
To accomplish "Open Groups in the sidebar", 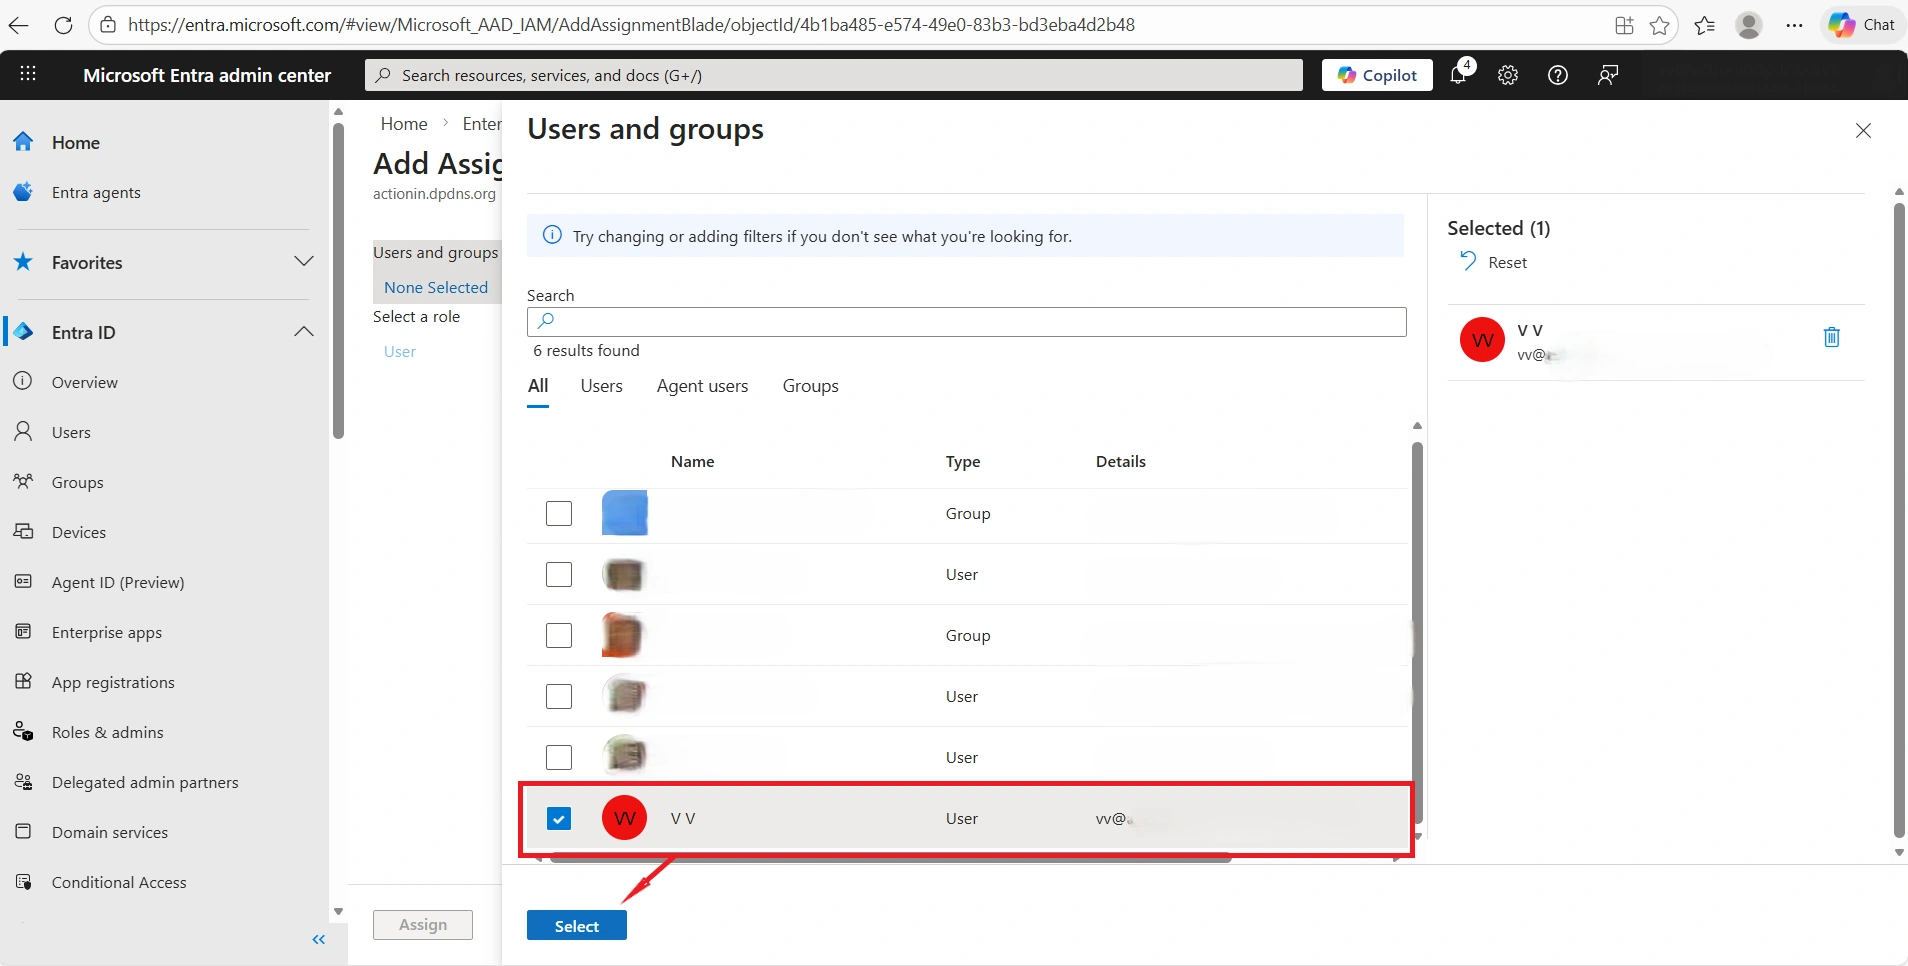I will point(77,482).
